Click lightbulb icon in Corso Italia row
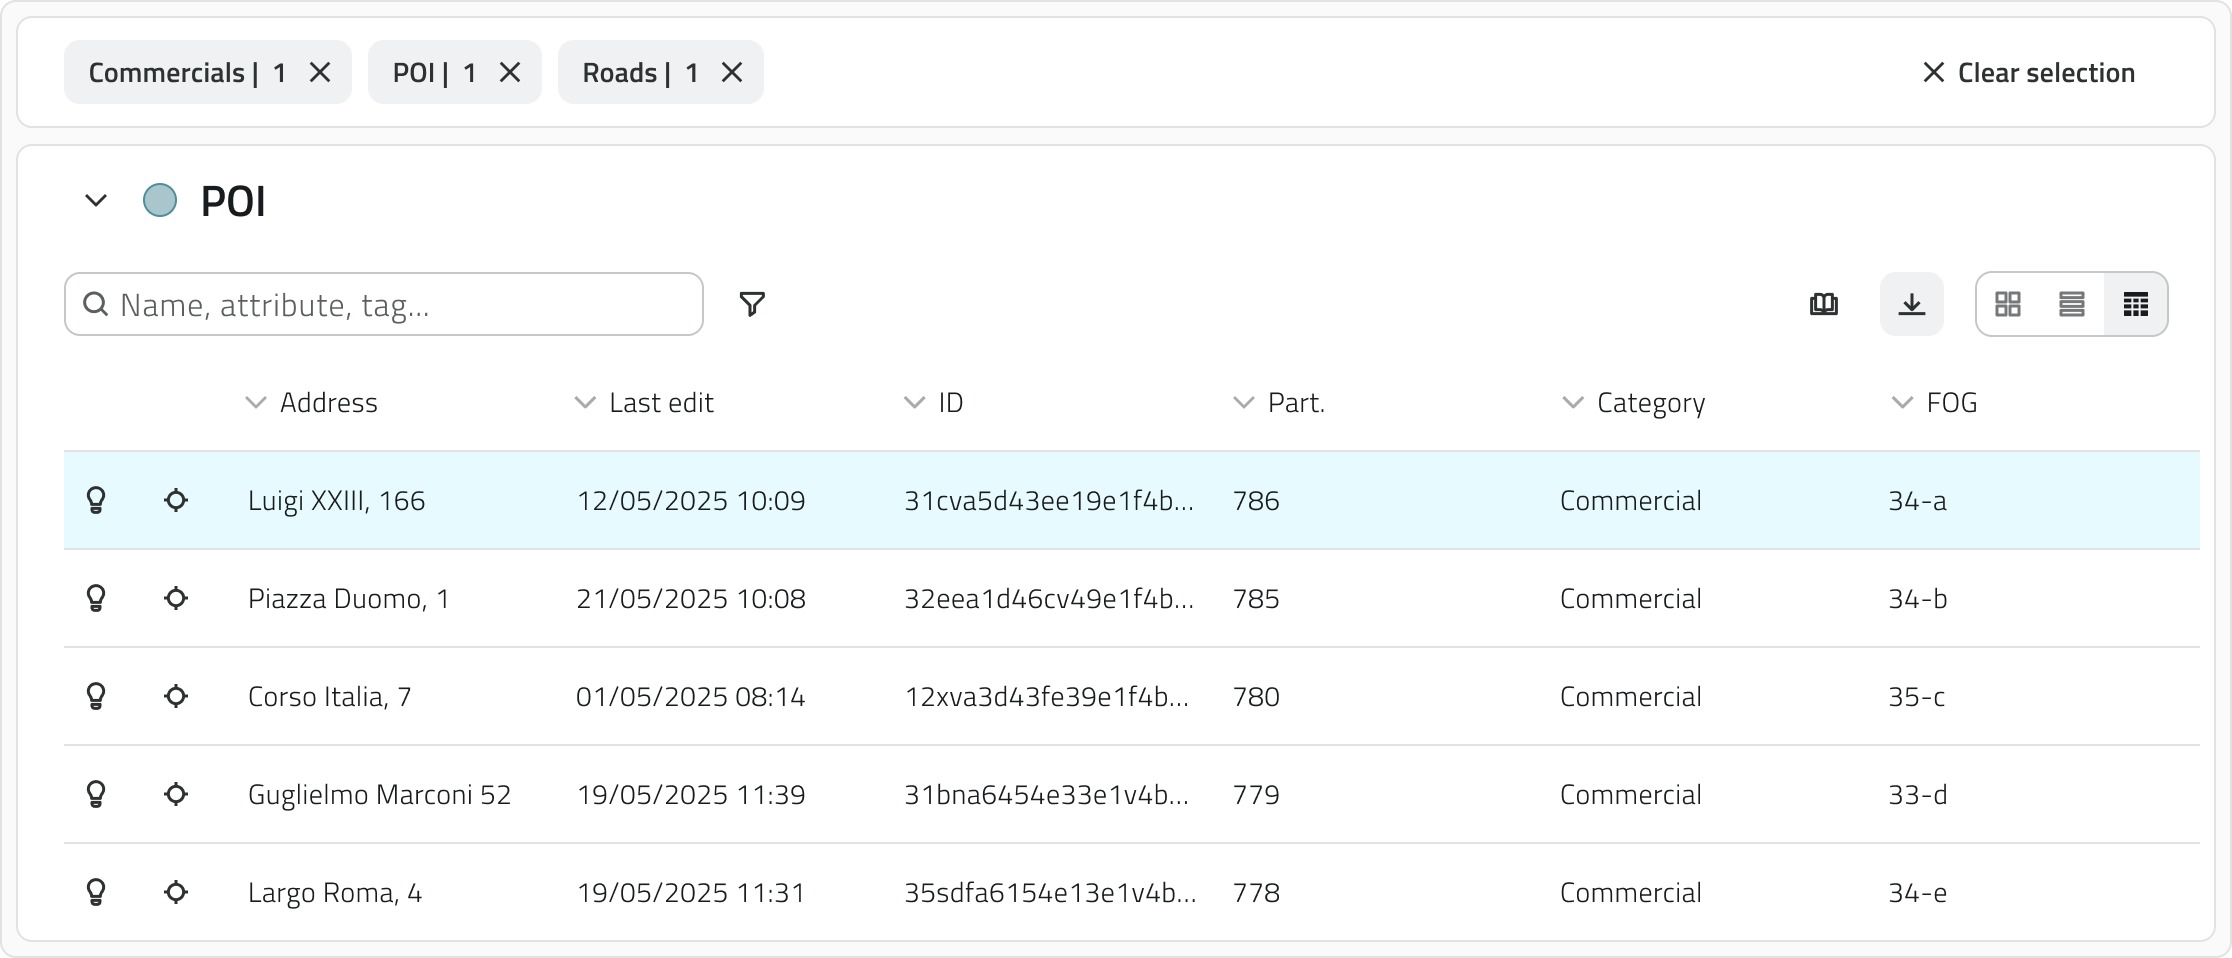Viewport: 2232px width, 958px height. 96,696
